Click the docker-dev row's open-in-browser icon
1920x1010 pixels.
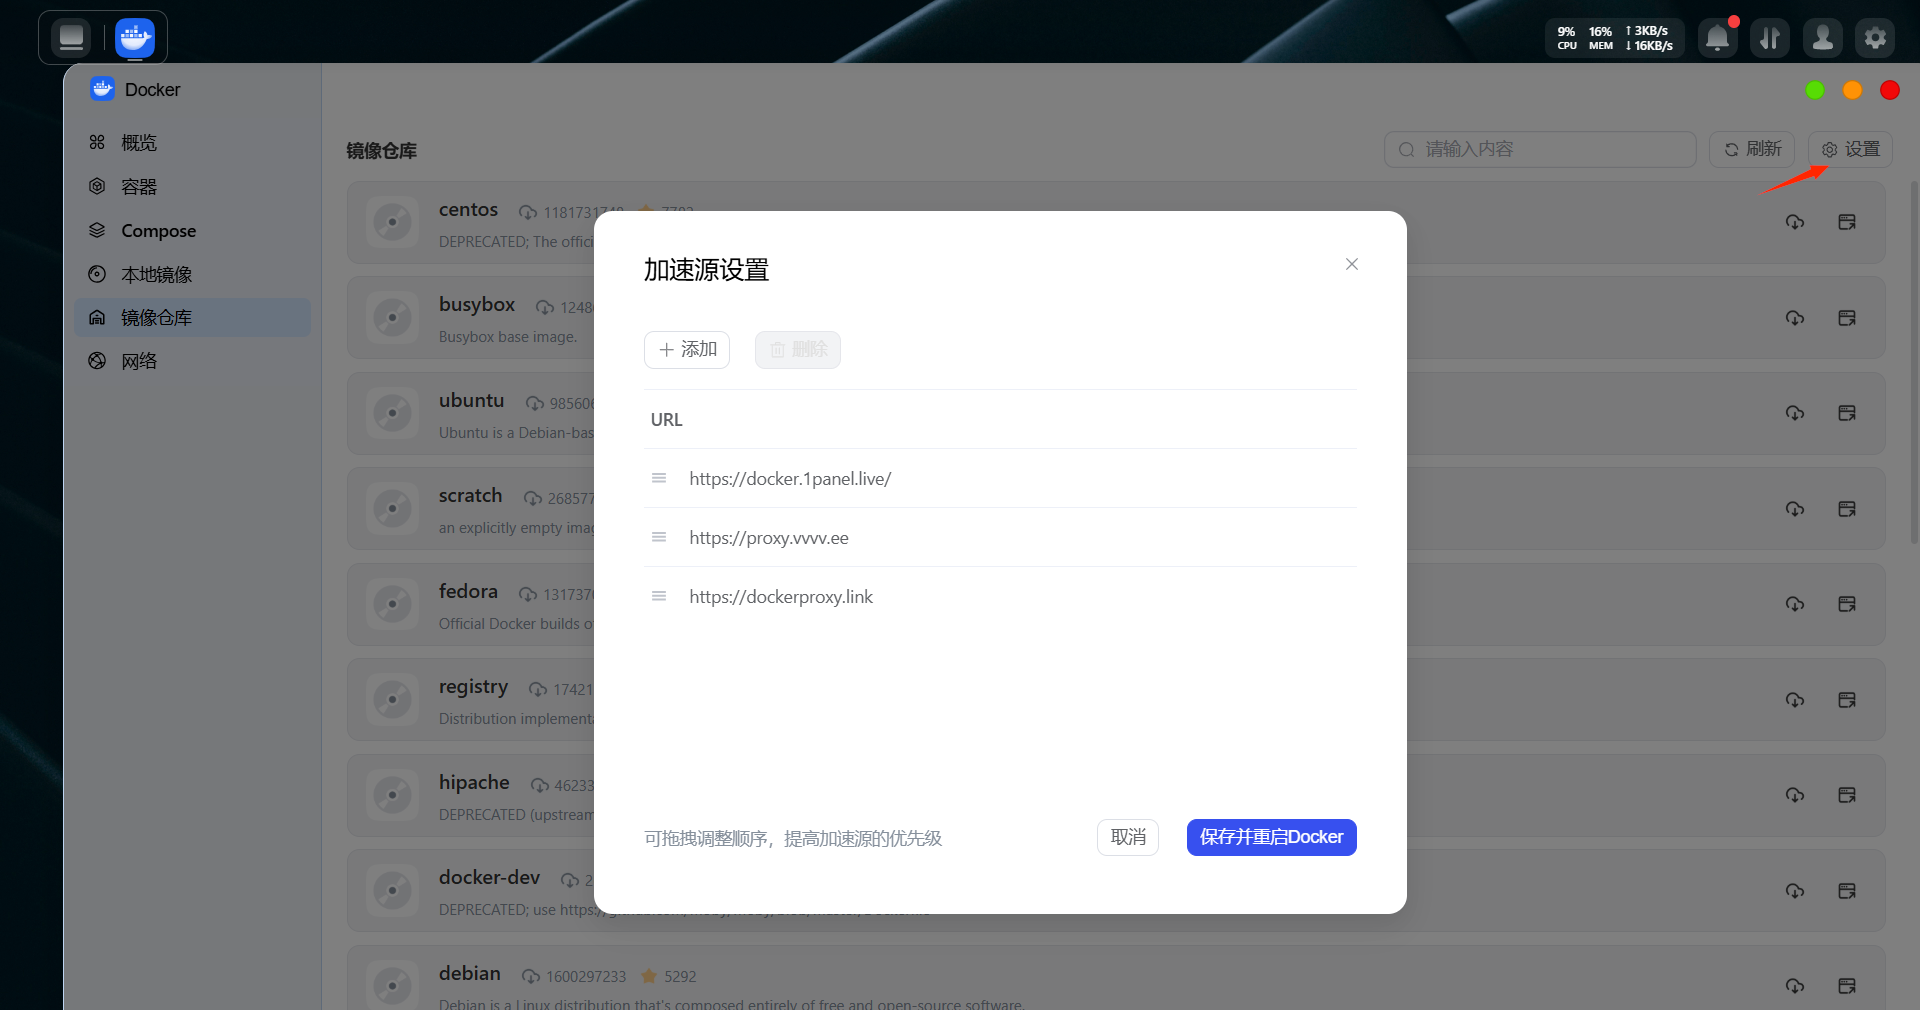[1847, 891]
